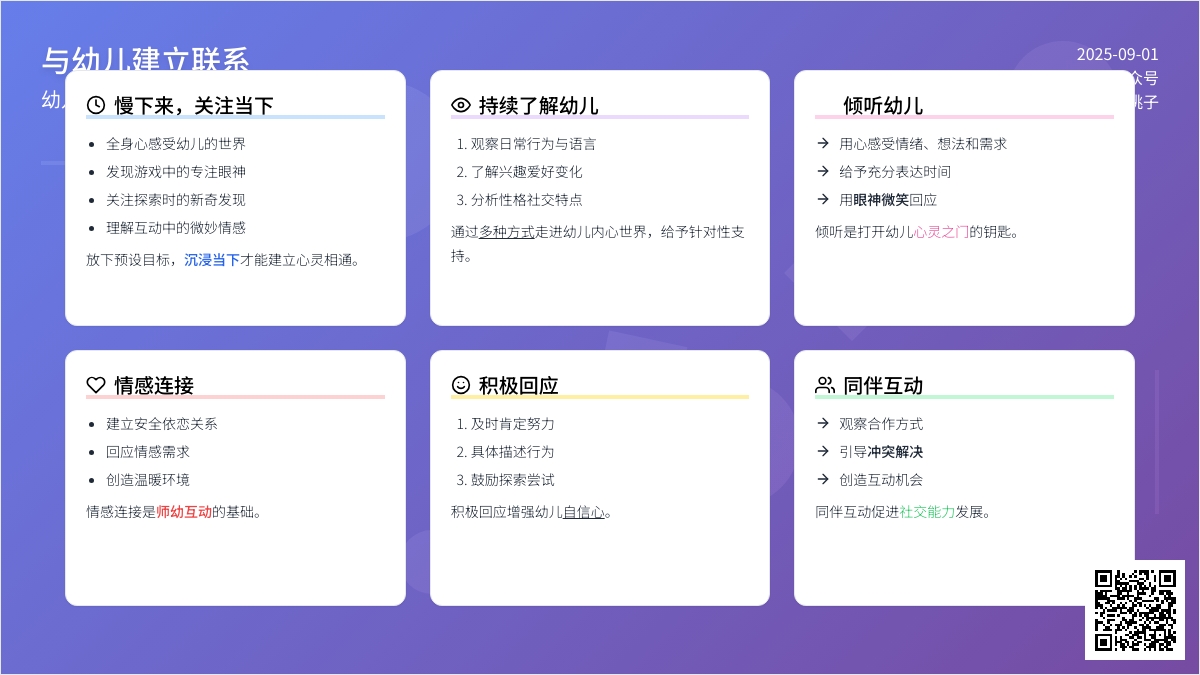Click list item 分析性格社交特点
The height and width of the screenshot is (675, 1200).
click(x=526, y=199)
